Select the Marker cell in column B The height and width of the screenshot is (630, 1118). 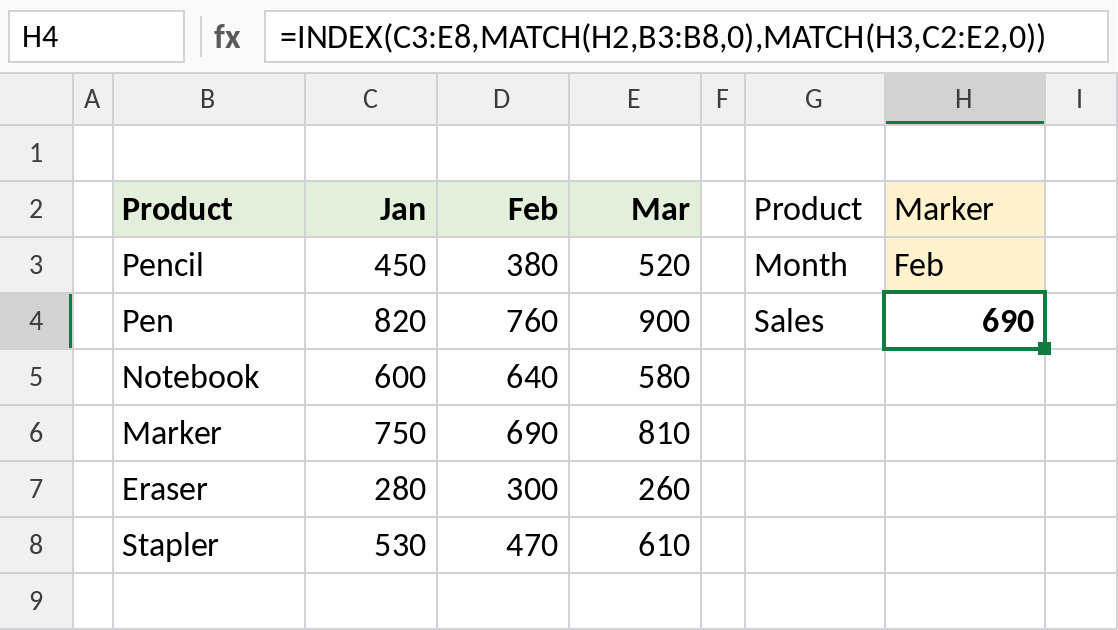pos(209,433)
